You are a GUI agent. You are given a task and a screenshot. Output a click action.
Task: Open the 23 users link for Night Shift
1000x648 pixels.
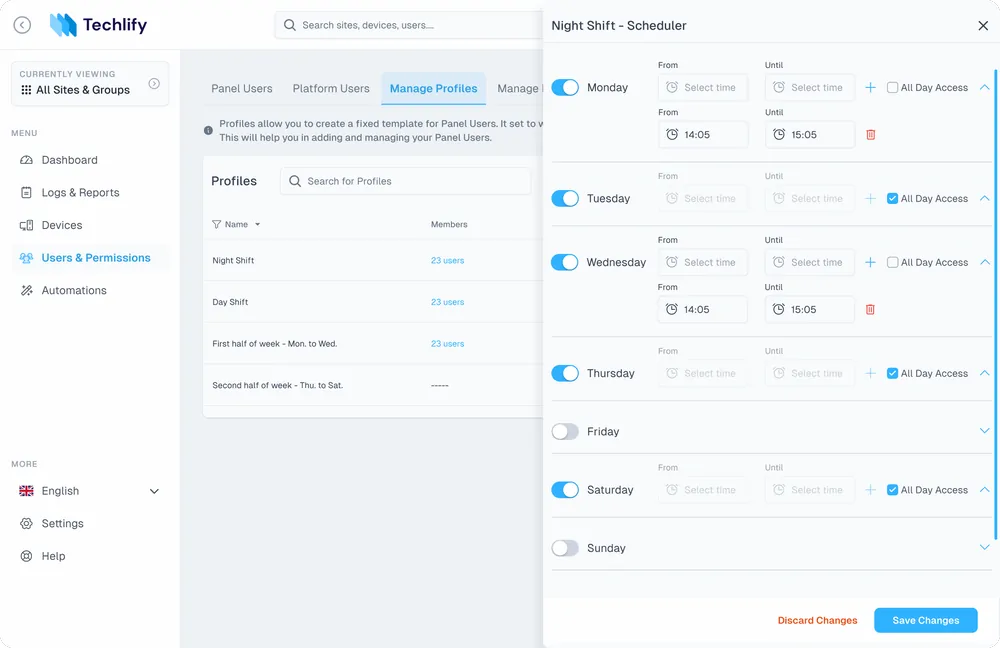tap(447, 260)
